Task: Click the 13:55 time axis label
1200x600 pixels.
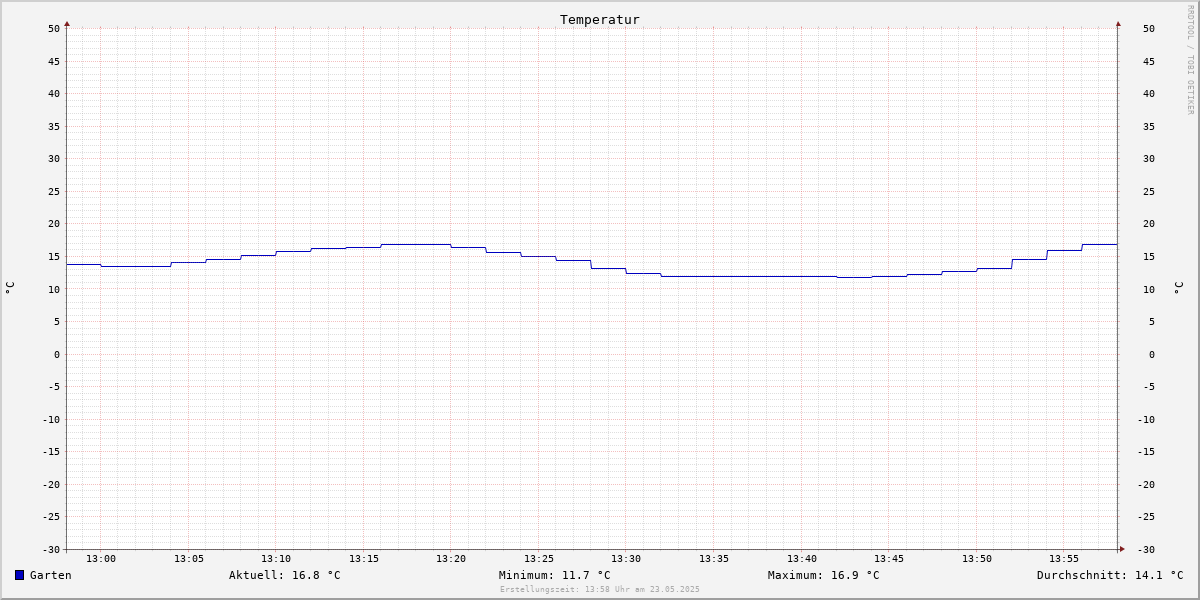Action: (x=1064, y=559)
